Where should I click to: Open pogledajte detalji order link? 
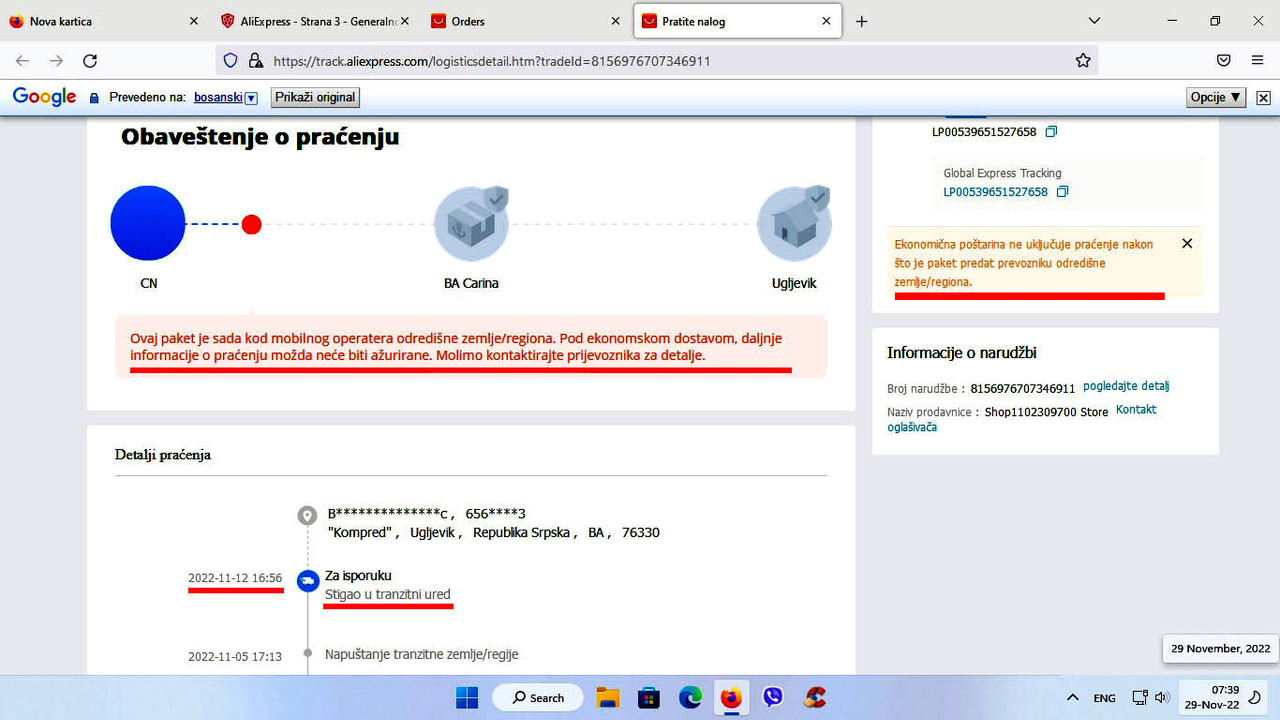1125,386
